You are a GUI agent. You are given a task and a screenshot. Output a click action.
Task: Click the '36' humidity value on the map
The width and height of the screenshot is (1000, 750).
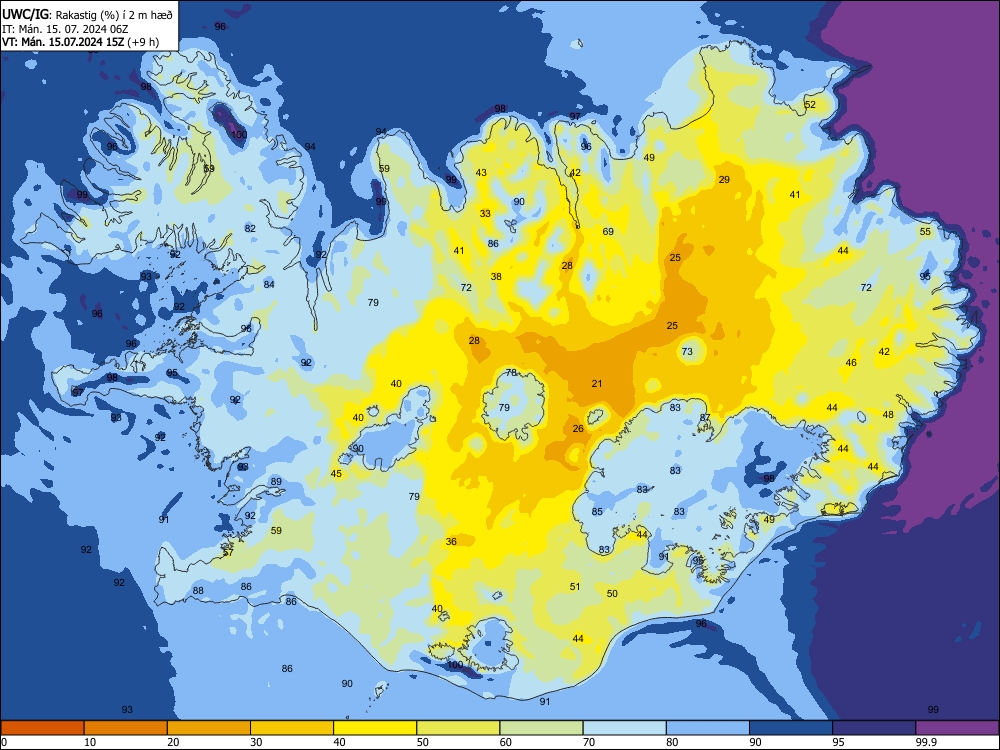tap(451, 541)
